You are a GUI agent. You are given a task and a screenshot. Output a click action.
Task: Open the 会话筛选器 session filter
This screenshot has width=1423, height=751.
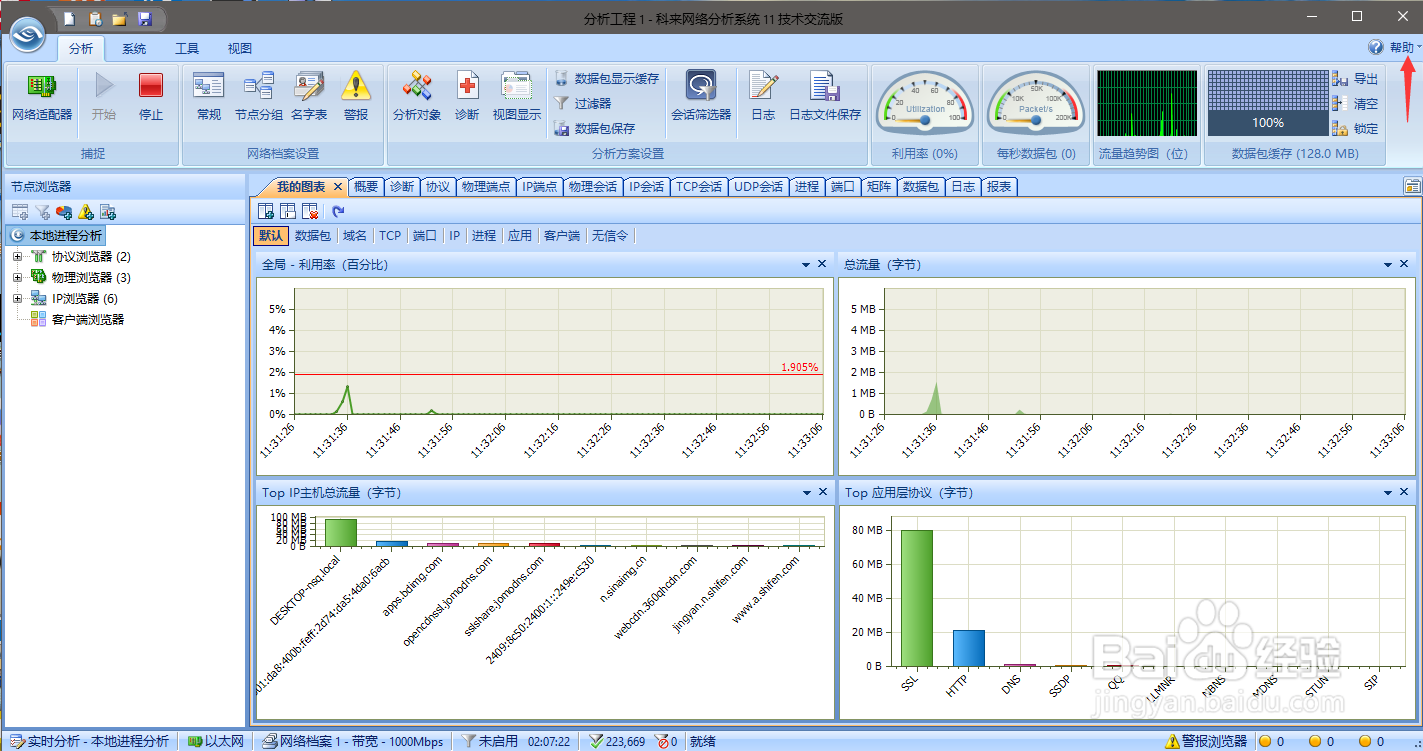701,98
